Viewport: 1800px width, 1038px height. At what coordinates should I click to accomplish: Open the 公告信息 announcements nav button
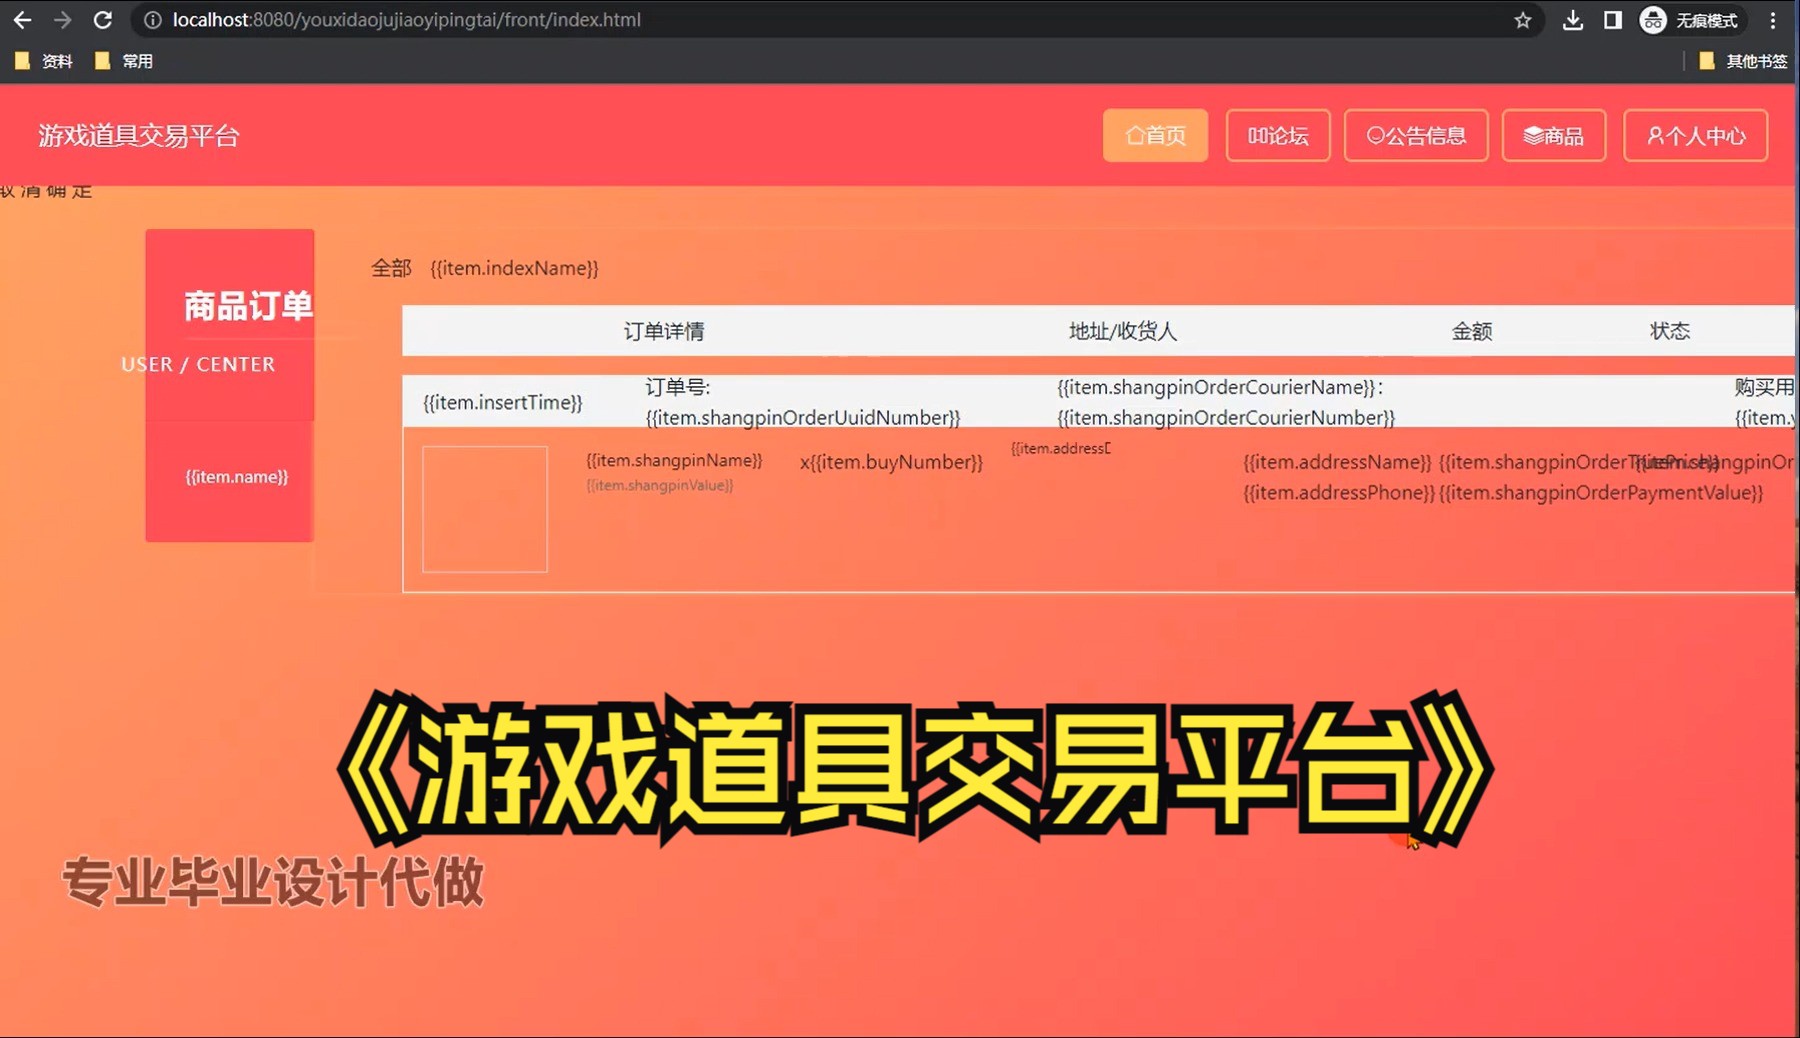[x=1416, y=135]
